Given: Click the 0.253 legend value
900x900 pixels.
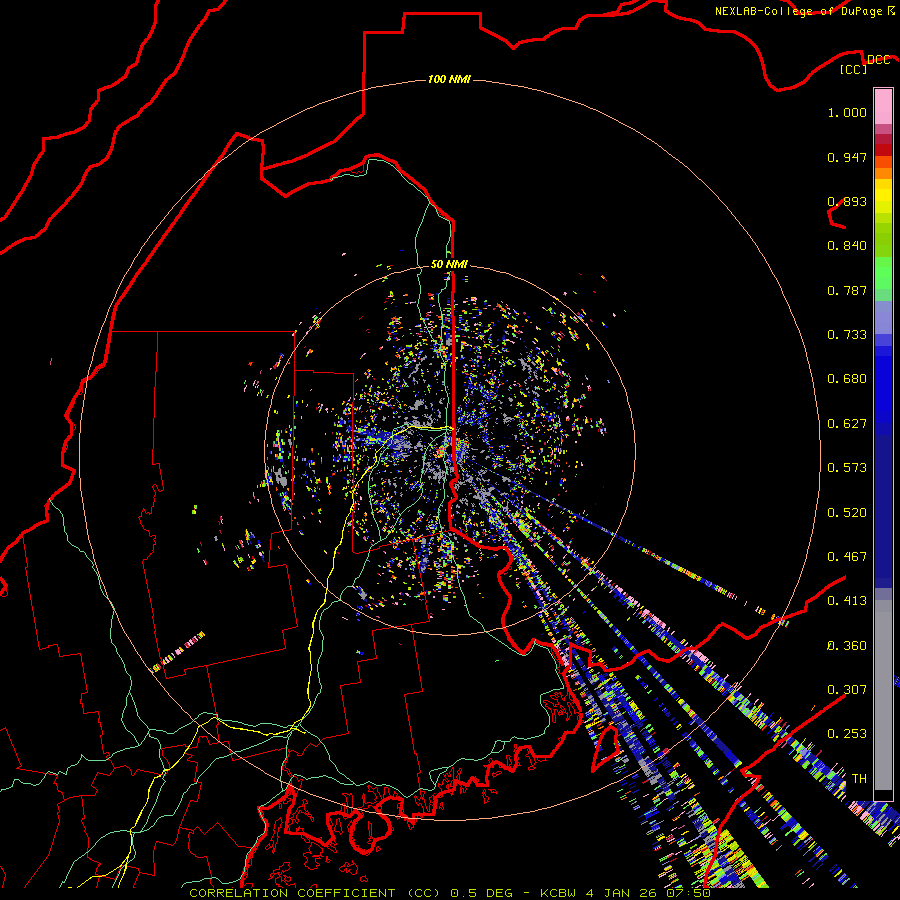Looking at the screenshot, I should coord(847,734).
